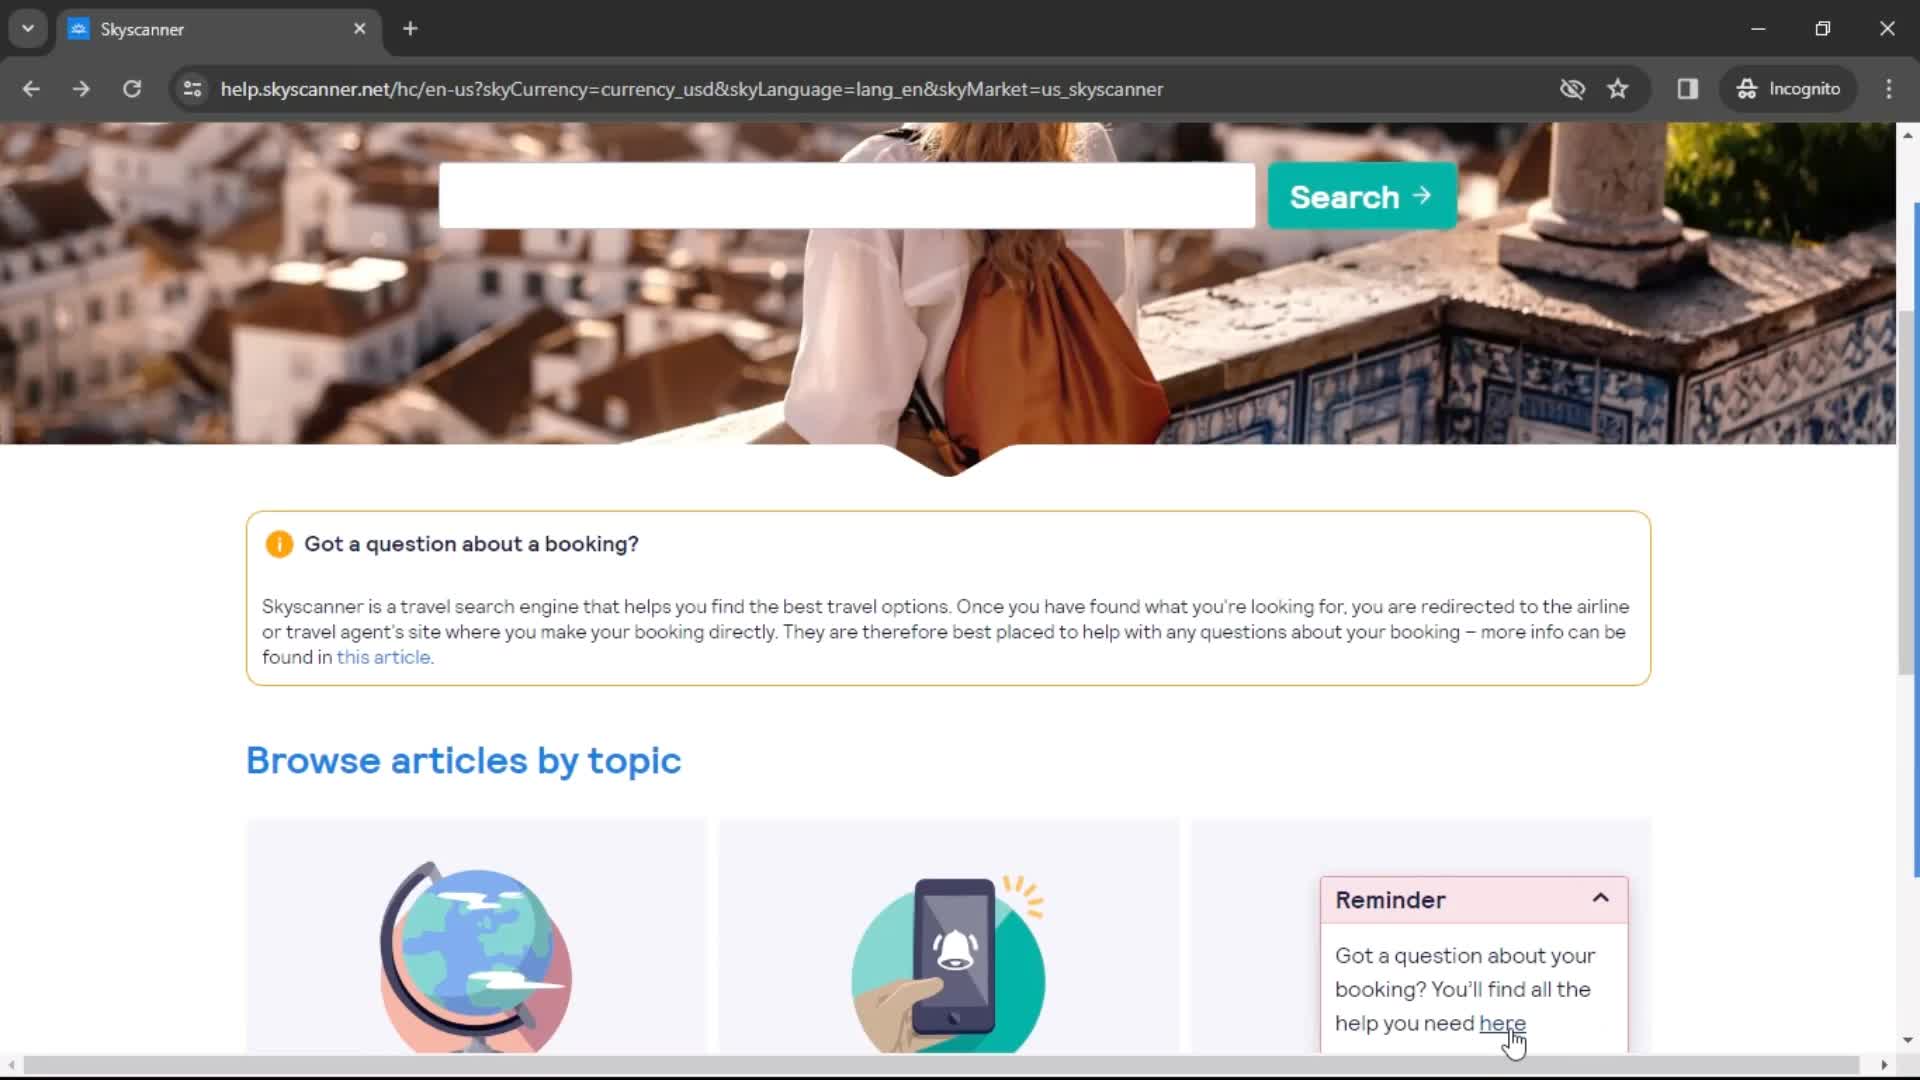The height and width of the screenshot is (1080, 1920).
Task: Click the 'here' link in Reminder
Action: point(1501,1023)
